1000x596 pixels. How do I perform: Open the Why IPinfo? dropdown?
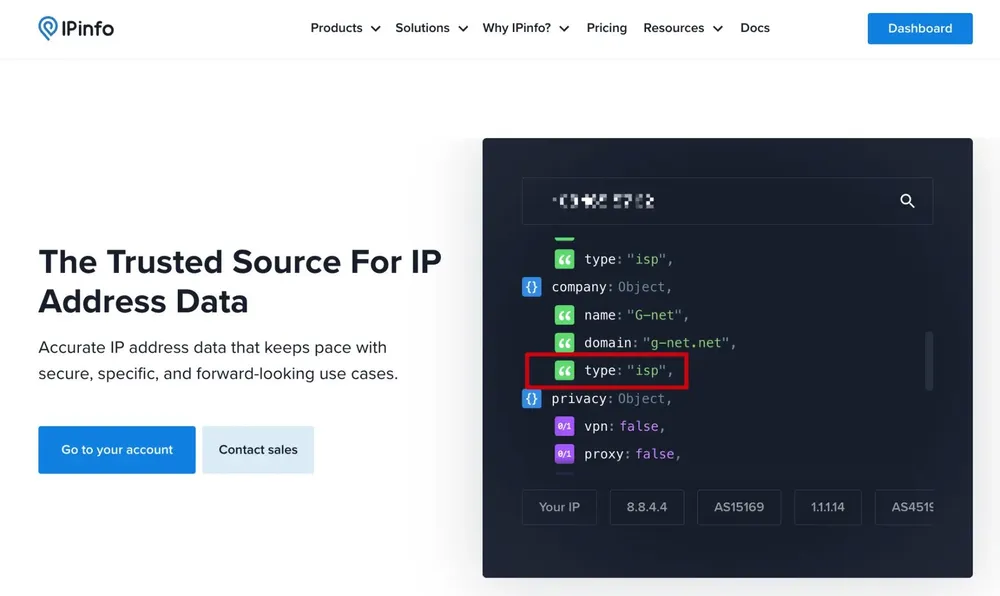tap(526, 28)
